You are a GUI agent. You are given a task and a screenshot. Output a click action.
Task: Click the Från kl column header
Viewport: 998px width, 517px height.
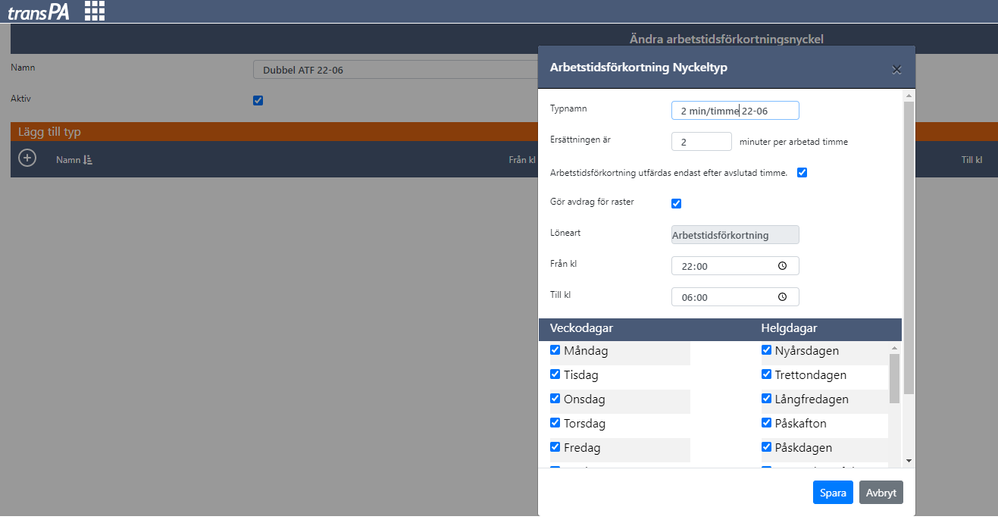coord(521,160)
